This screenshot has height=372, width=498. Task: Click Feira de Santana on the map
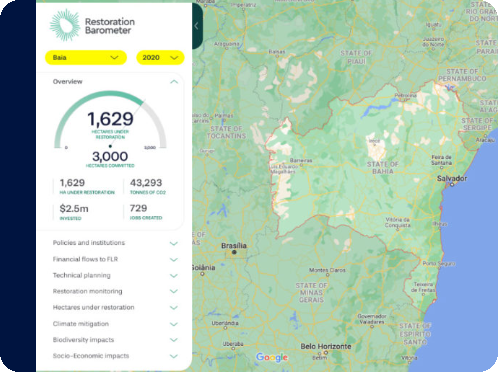[441, 160]
